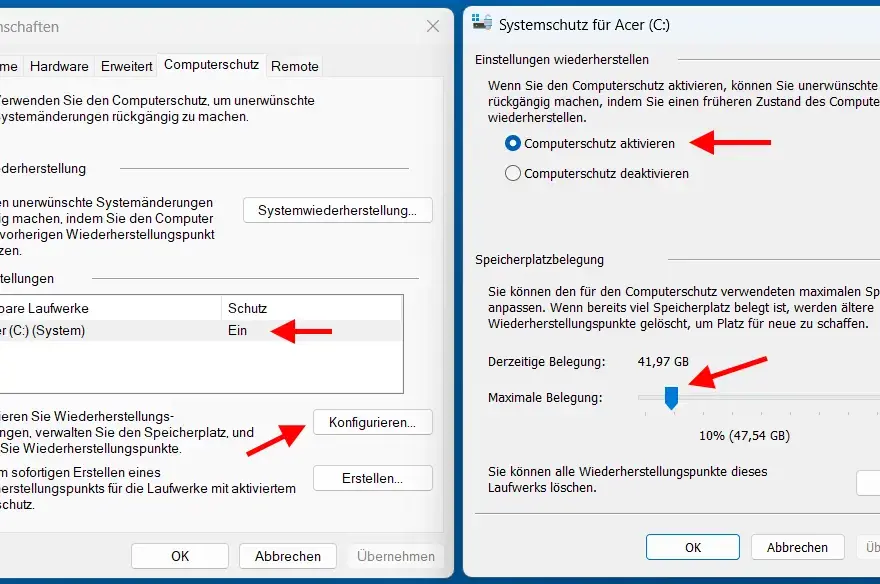
Task: Select the Computerschutz tab
Action: [x=211, y=65]
